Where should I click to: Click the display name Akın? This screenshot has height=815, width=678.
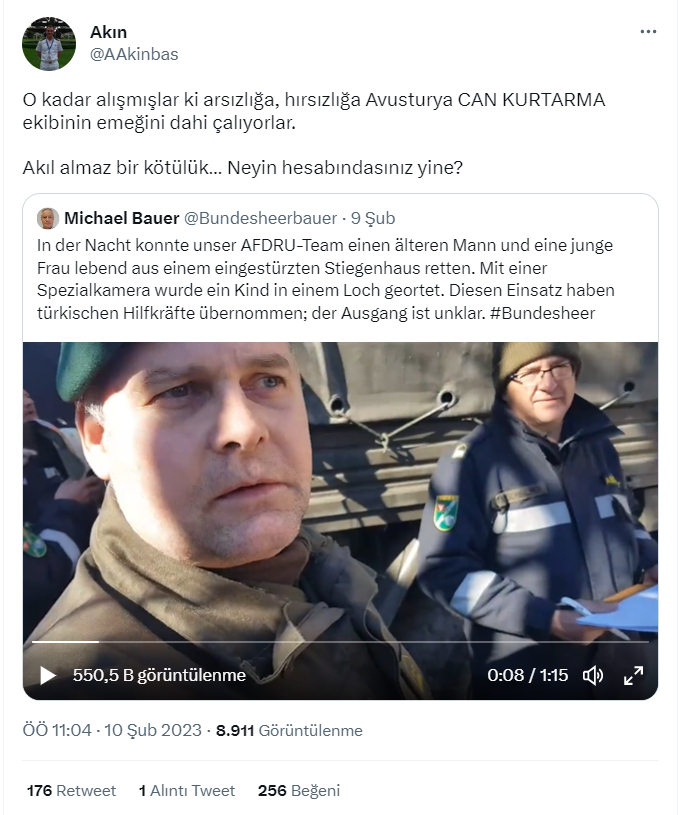[108, 32]
